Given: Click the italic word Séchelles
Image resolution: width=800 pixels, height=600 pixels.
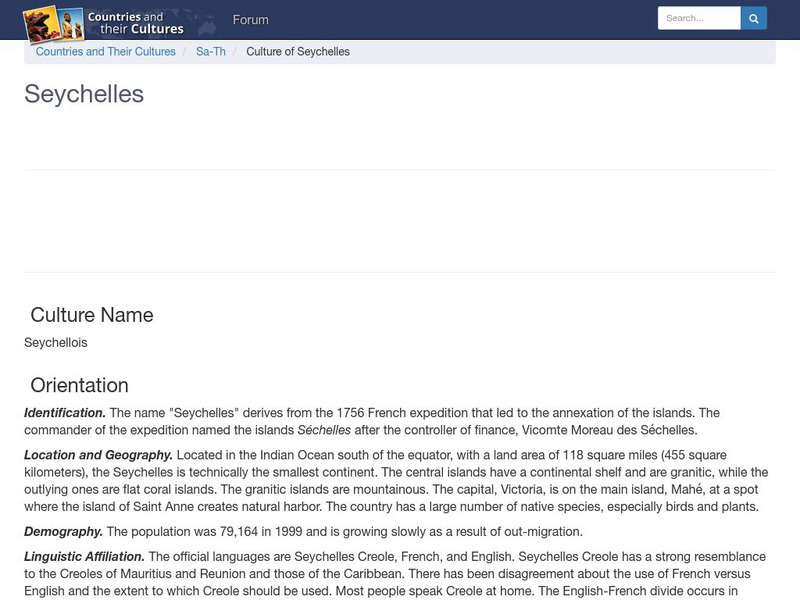Looking at the screenshot, I should (x=324, y=430).
